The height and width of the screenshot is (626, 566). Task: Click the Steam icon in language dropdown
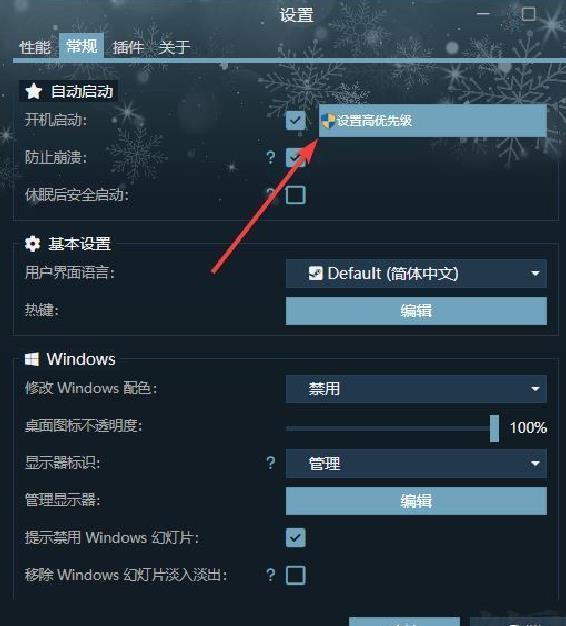315,273
